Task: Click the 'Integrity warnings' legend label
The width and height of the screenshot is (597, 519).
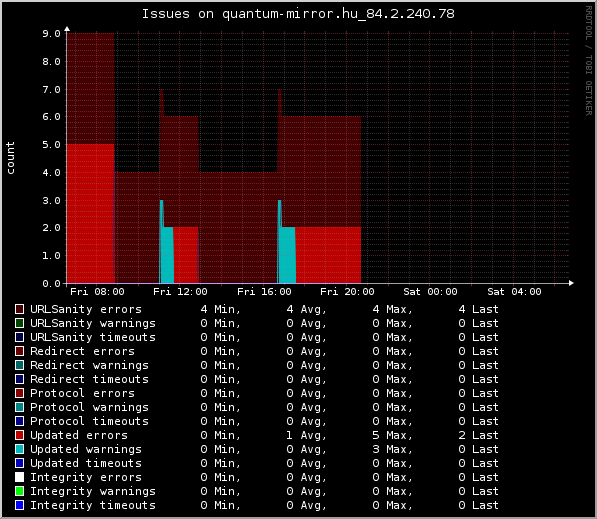Action: pyautogui.click(x=93, y=491)
